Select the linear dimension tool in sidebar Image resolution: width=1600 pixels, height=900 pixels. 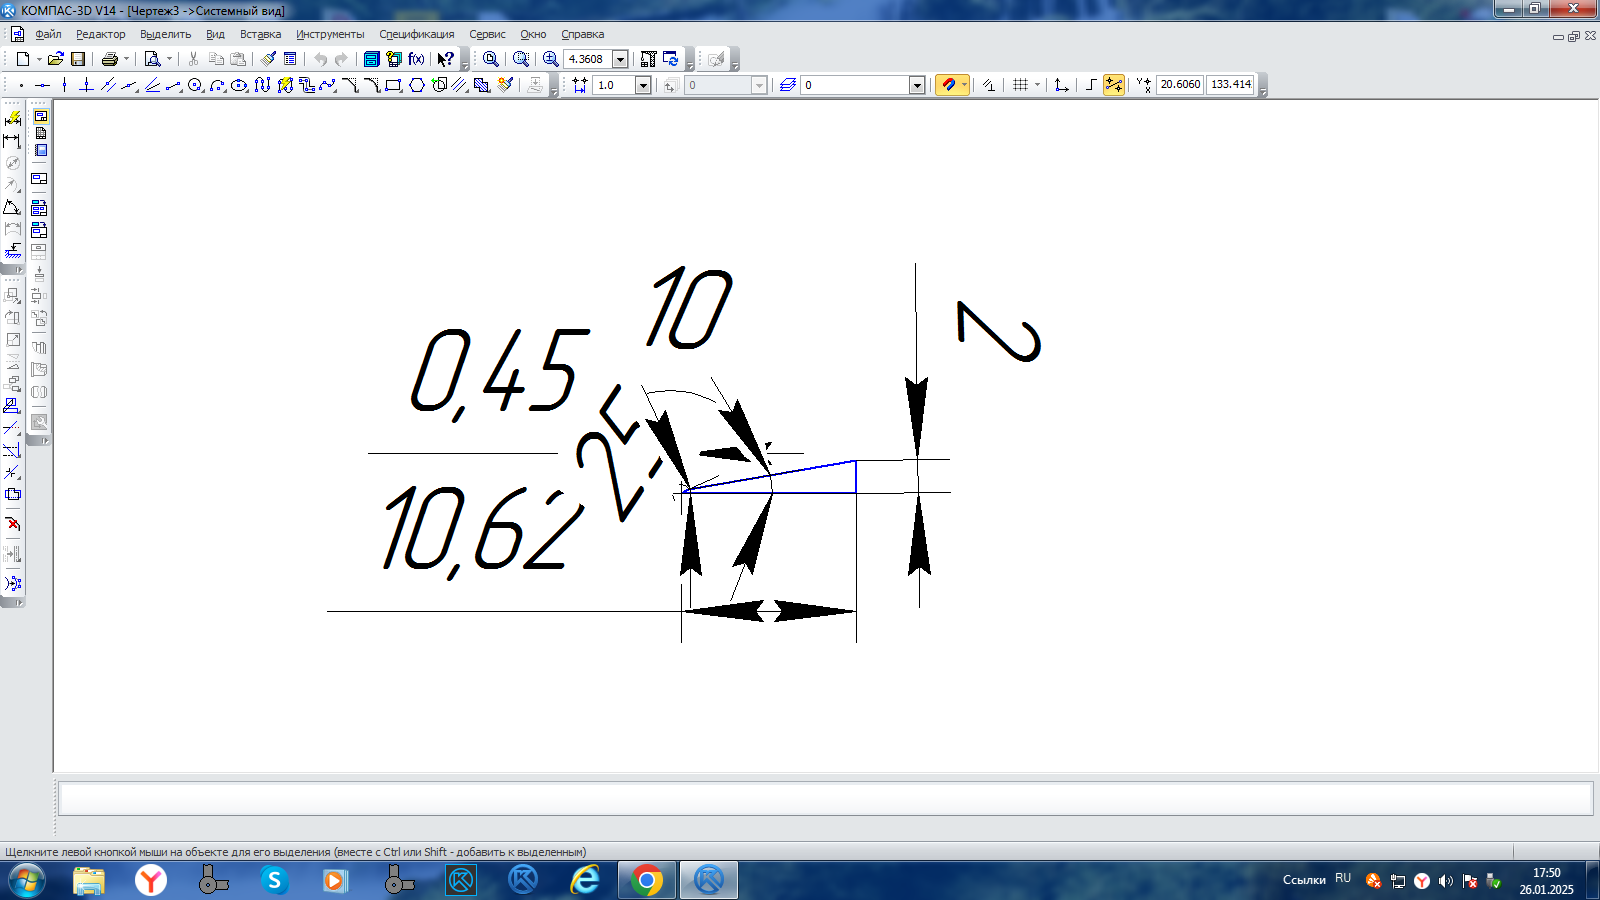pos(12,140)
